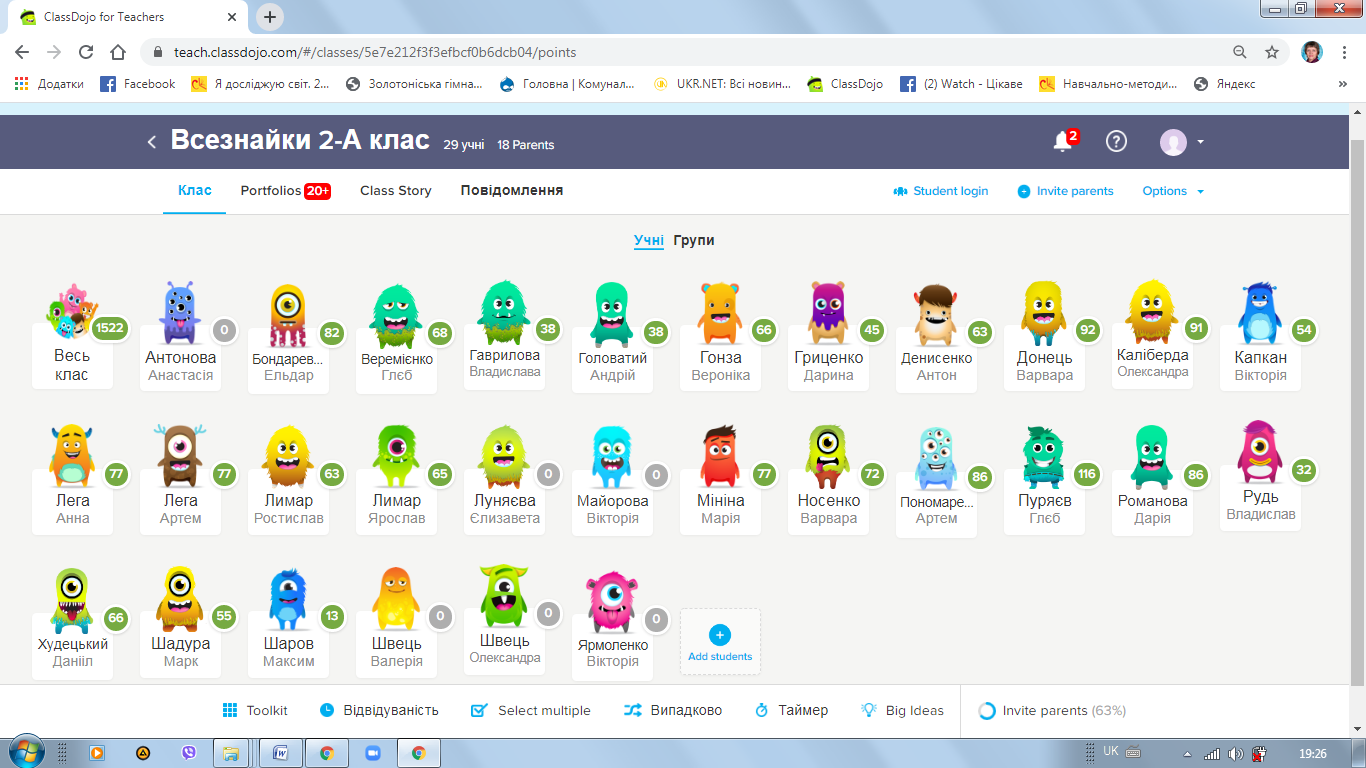Open the Zoom app in the taskbar
The image size is (1366, 768).
[x=374, y=753]
